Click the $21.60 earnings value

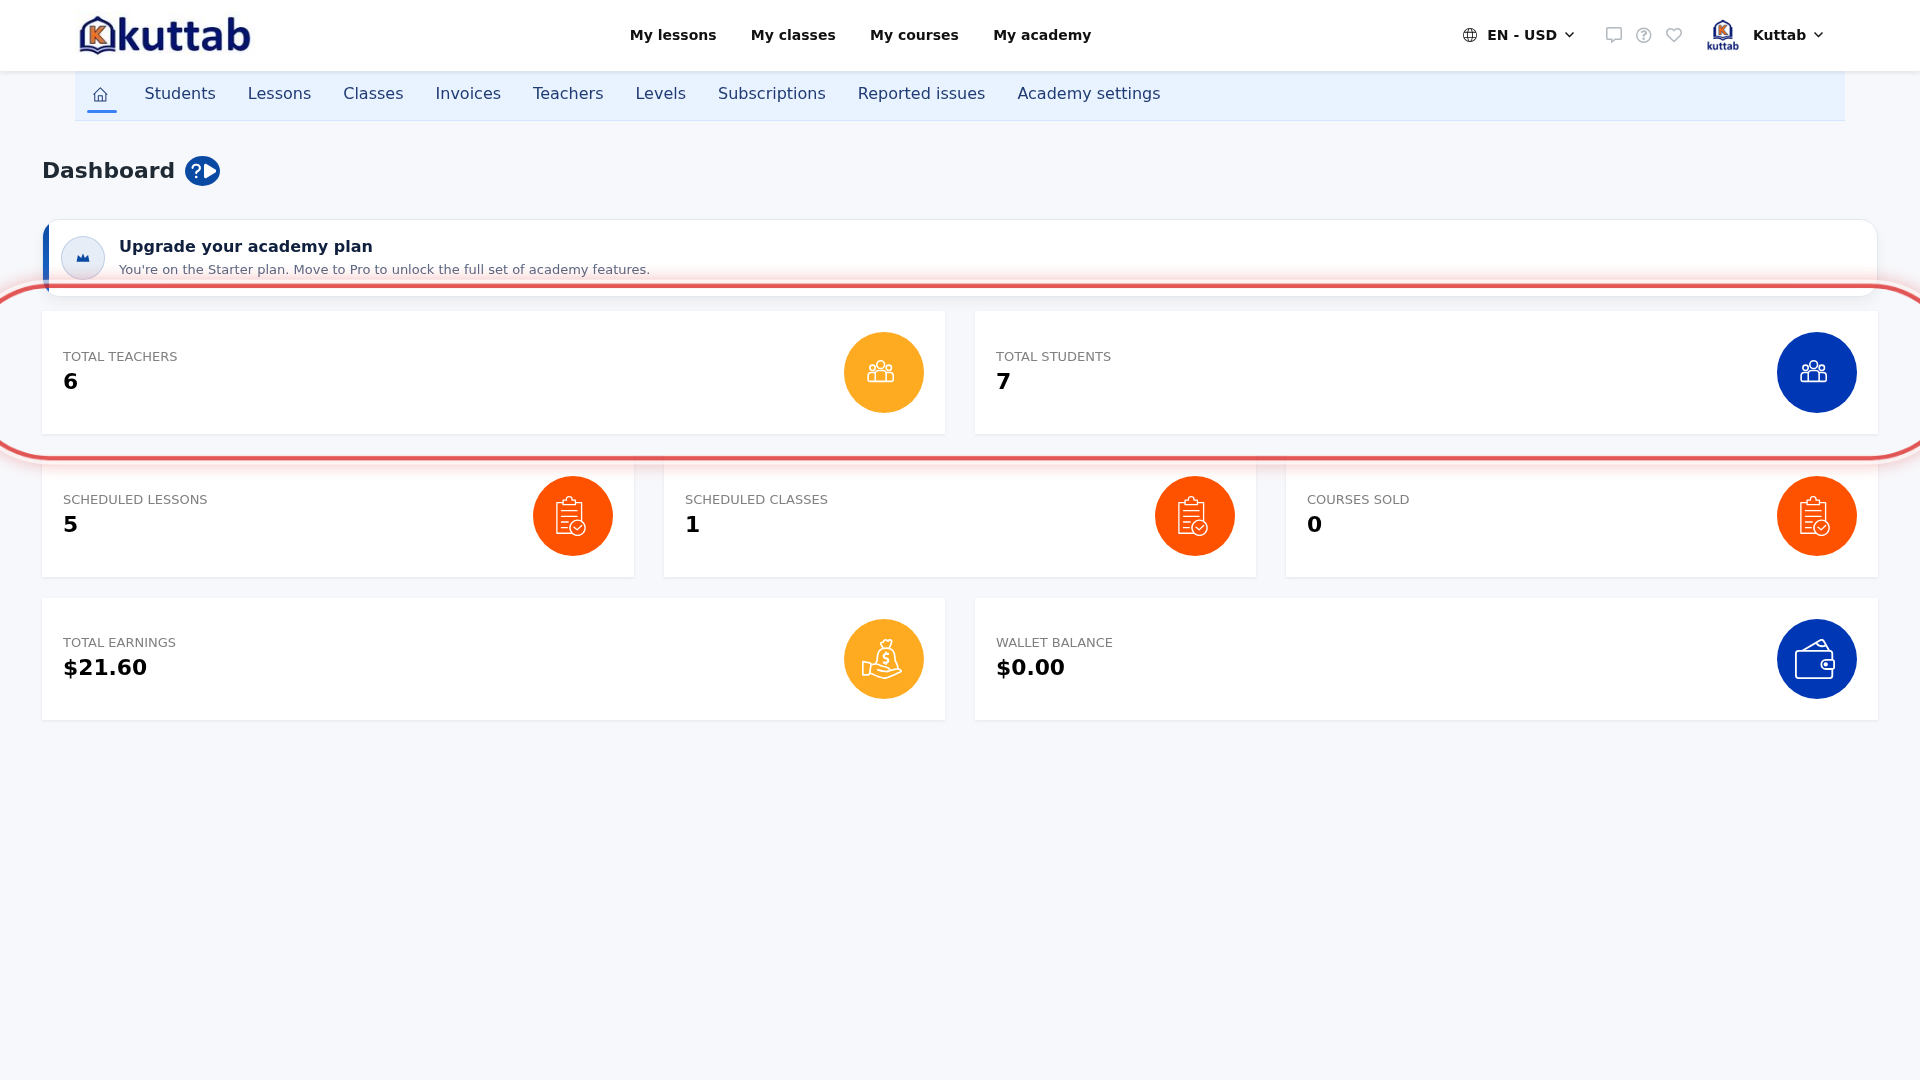(105, 668)
